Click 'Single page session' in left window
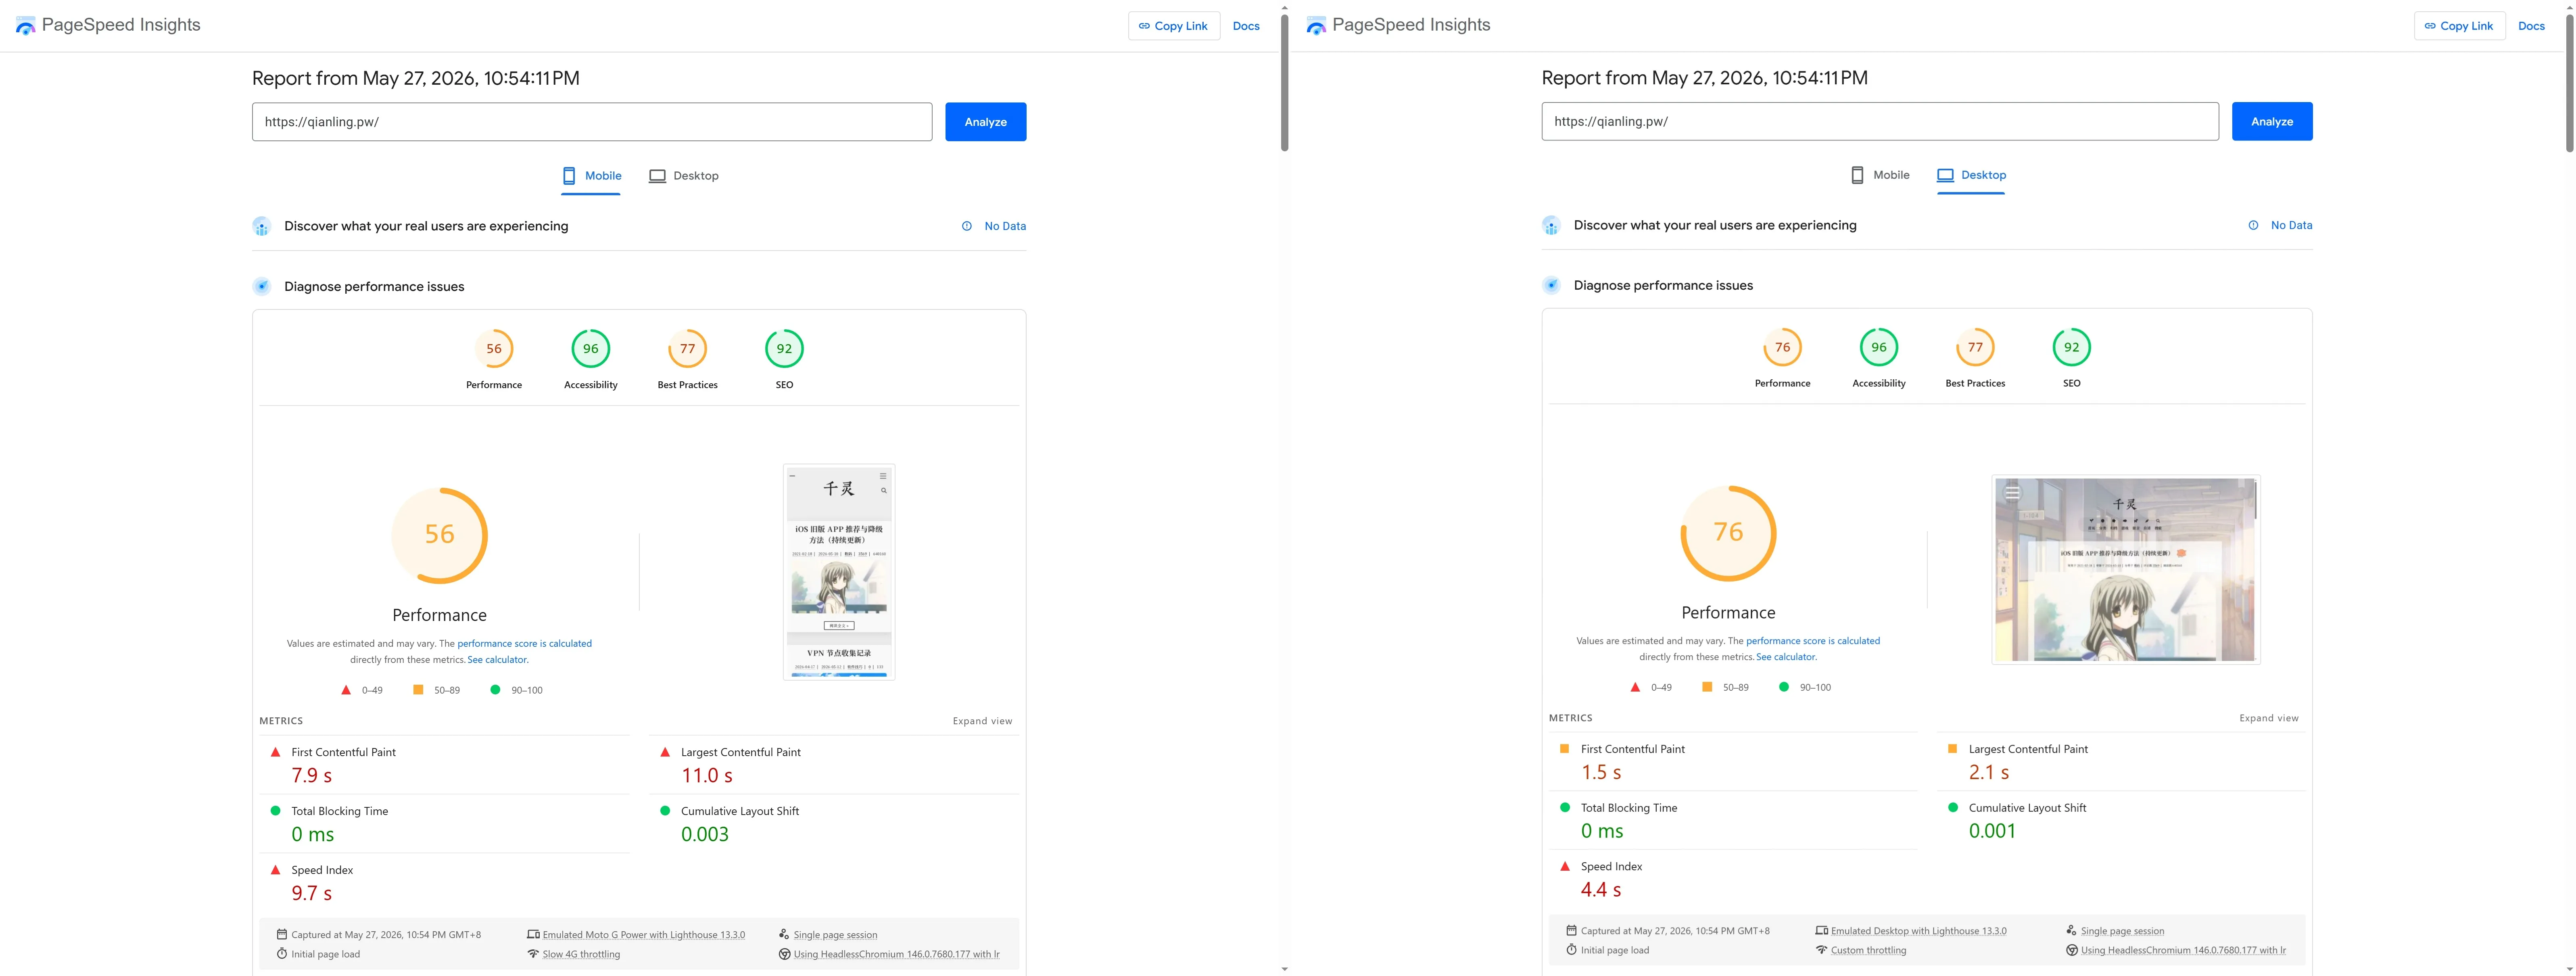Screen dimensions: 2576x976 [x=835, y=935]
